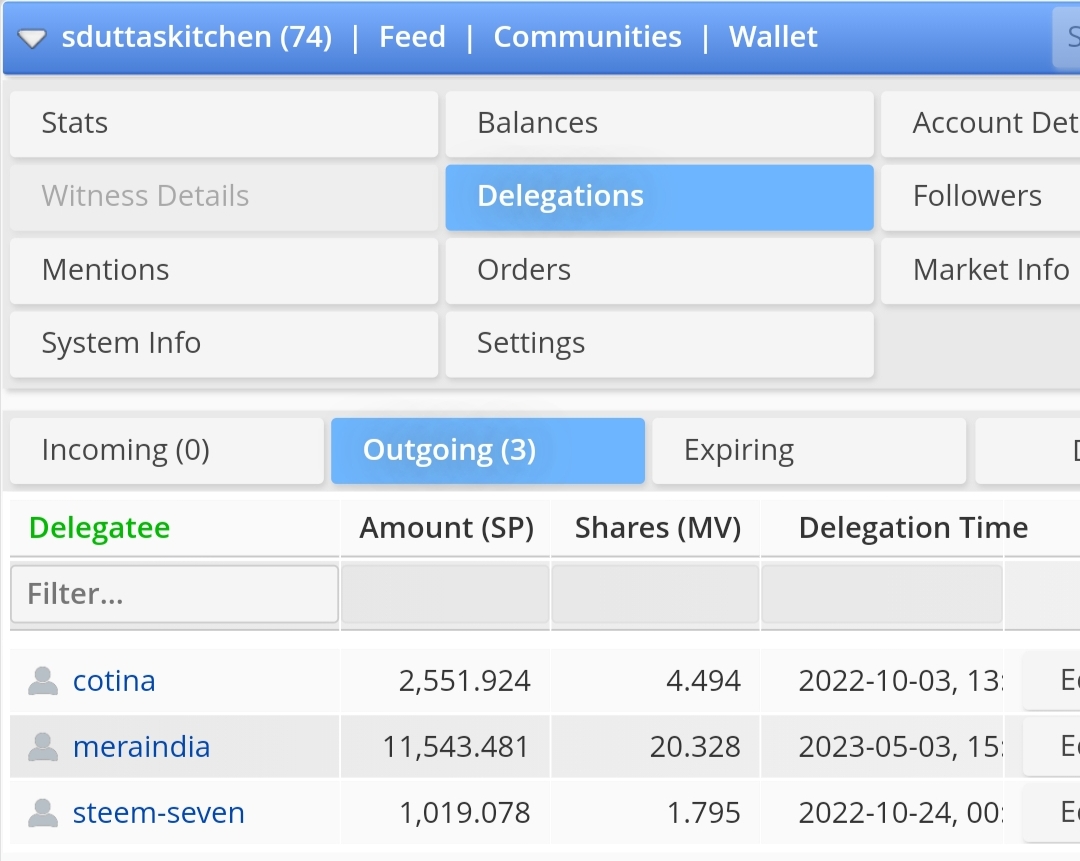Open the Wallet page
This screenshot has height=861, width=1080.
773,38
